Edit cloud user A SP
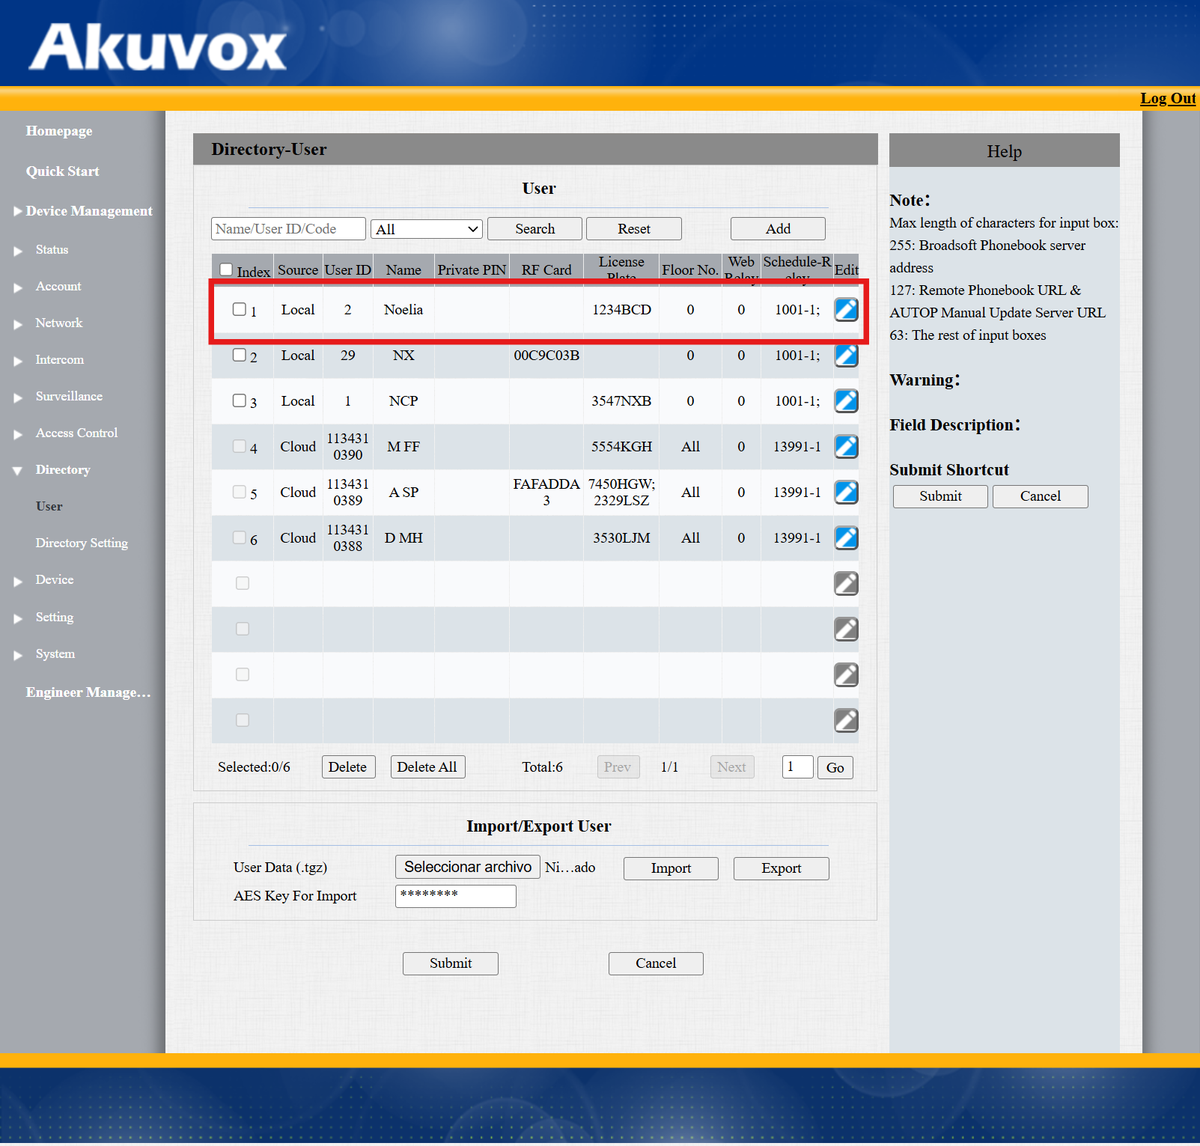 click(x=846, y=492)
